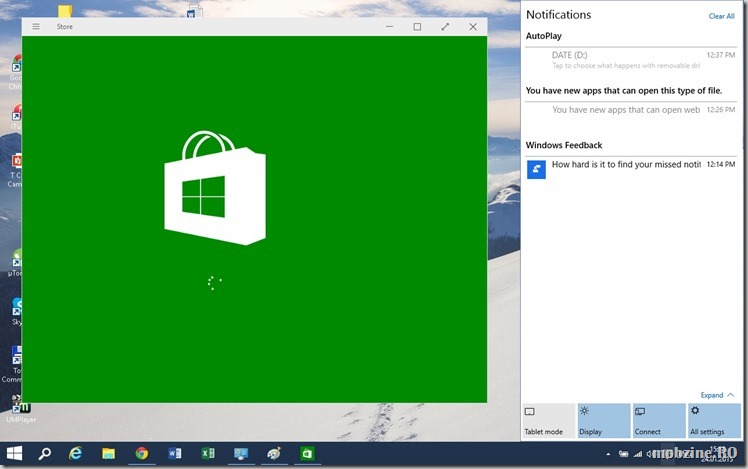Viewport: 748px width, 469px height.
Task: Open Connect quick action tile
Action: tap(659, 420)
